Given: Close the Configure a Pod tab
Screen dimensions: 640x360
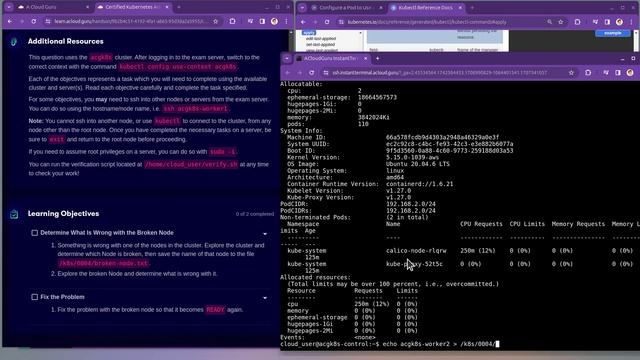Looking at the screenshot, I should point(380,7).
